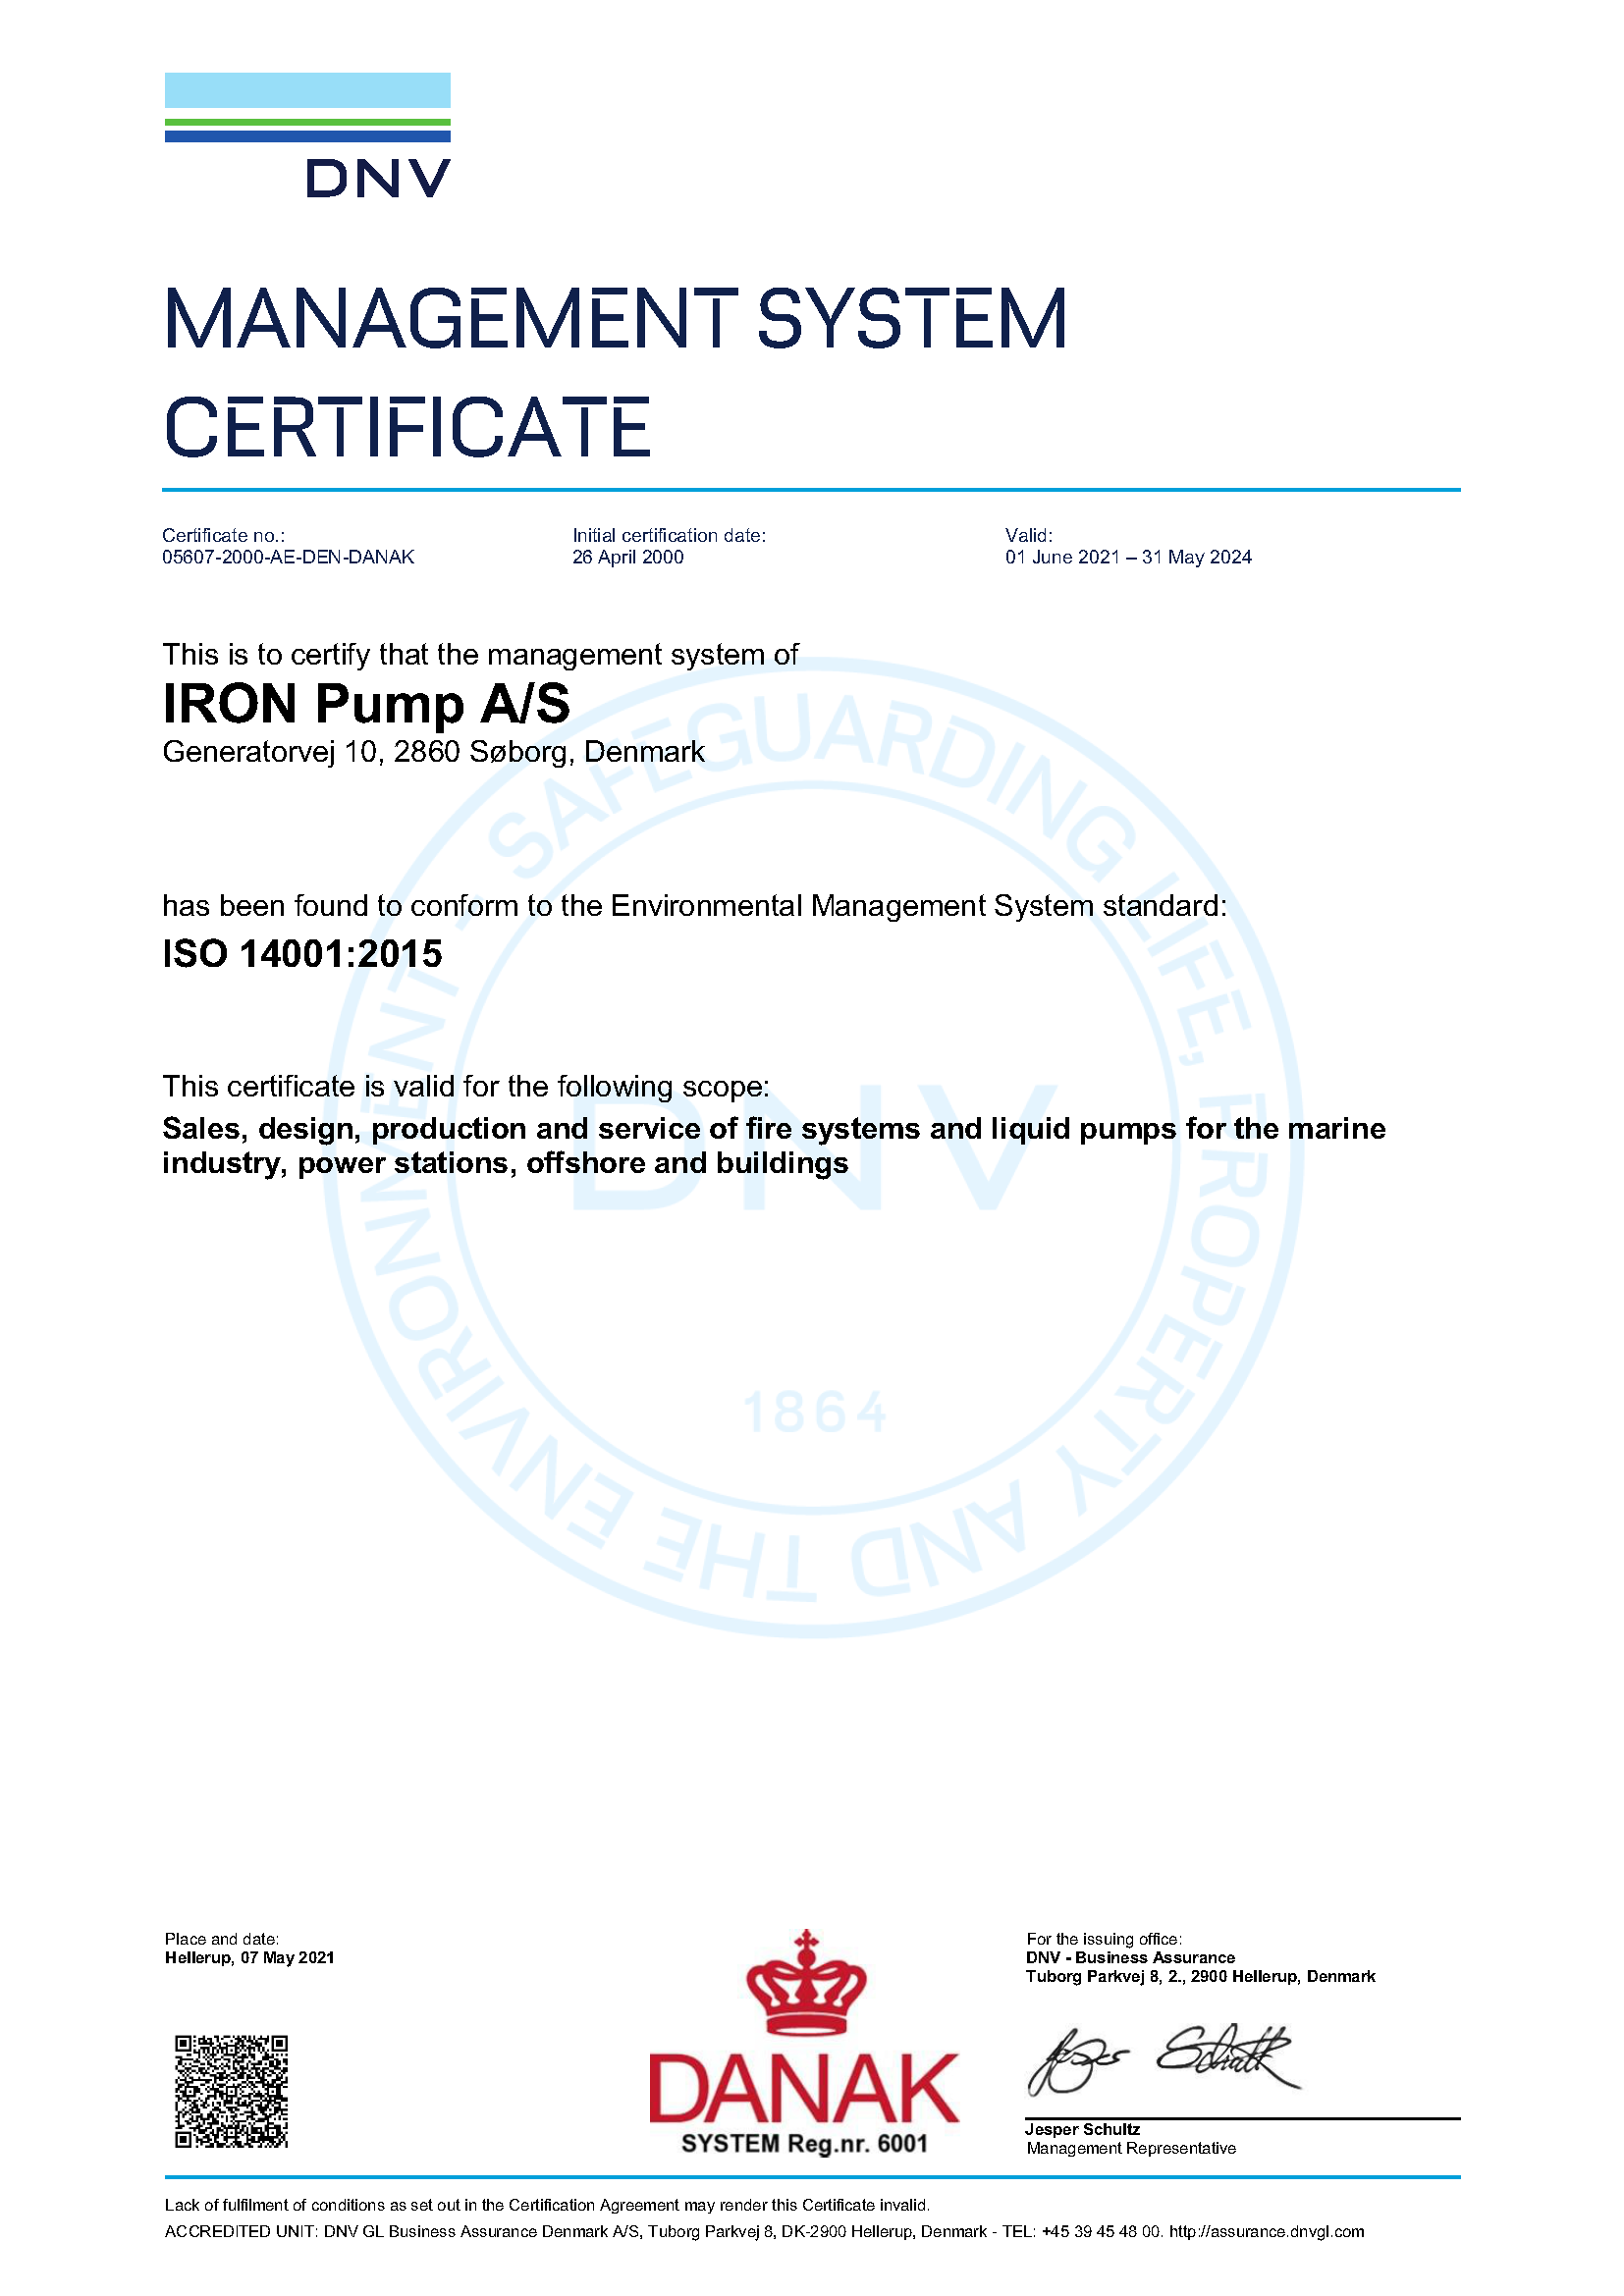Click the IRON Pump A/S company name
1624x2296 pixels.
366,703
